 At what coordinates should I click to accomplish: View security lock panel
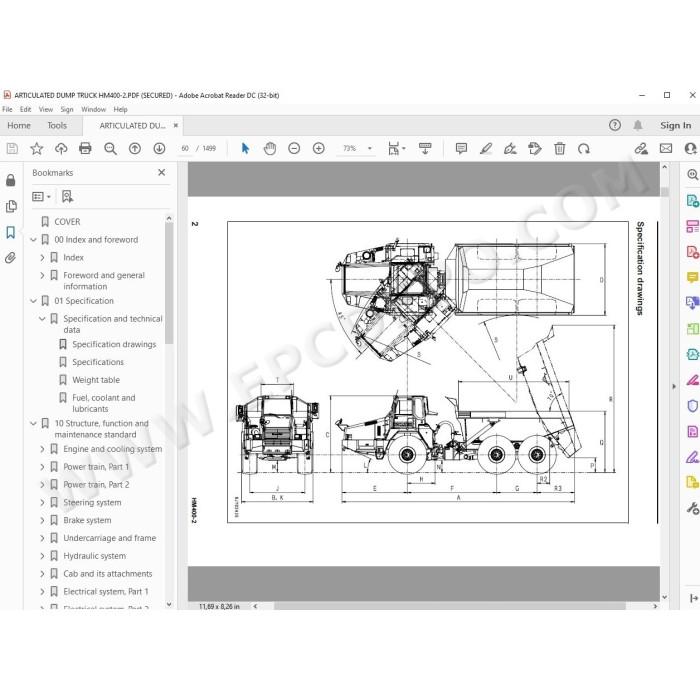[11, 180]
